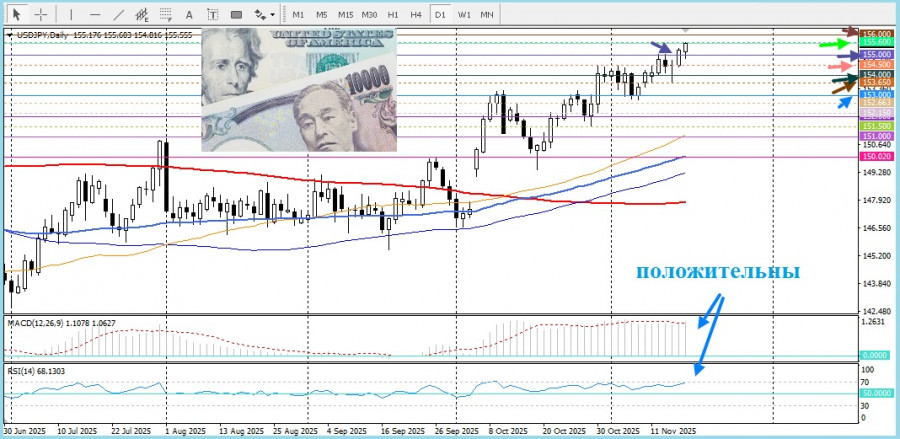Image resolution: width=900 pixels, height=439 pixels.
Task: Switch chart to H4 timeframe
Action: click(416, 15)
